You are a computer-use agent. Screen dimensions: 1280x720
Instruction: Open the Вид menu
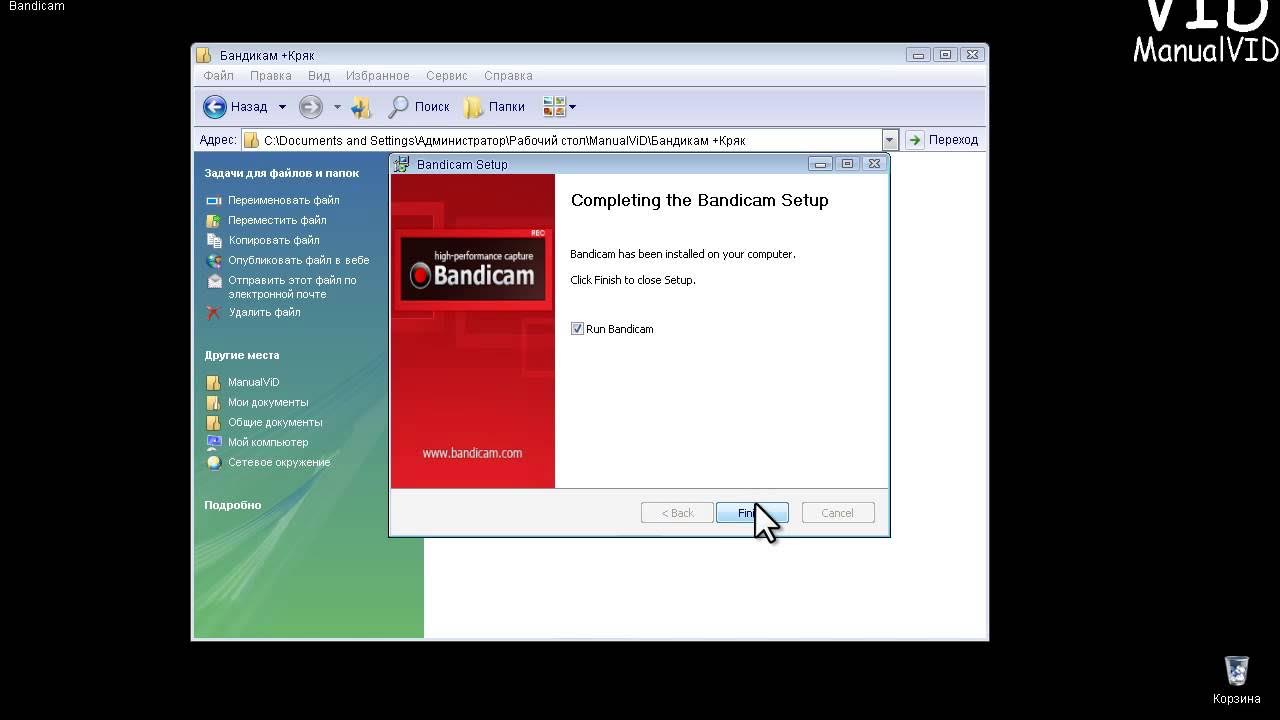pos(319,76)
